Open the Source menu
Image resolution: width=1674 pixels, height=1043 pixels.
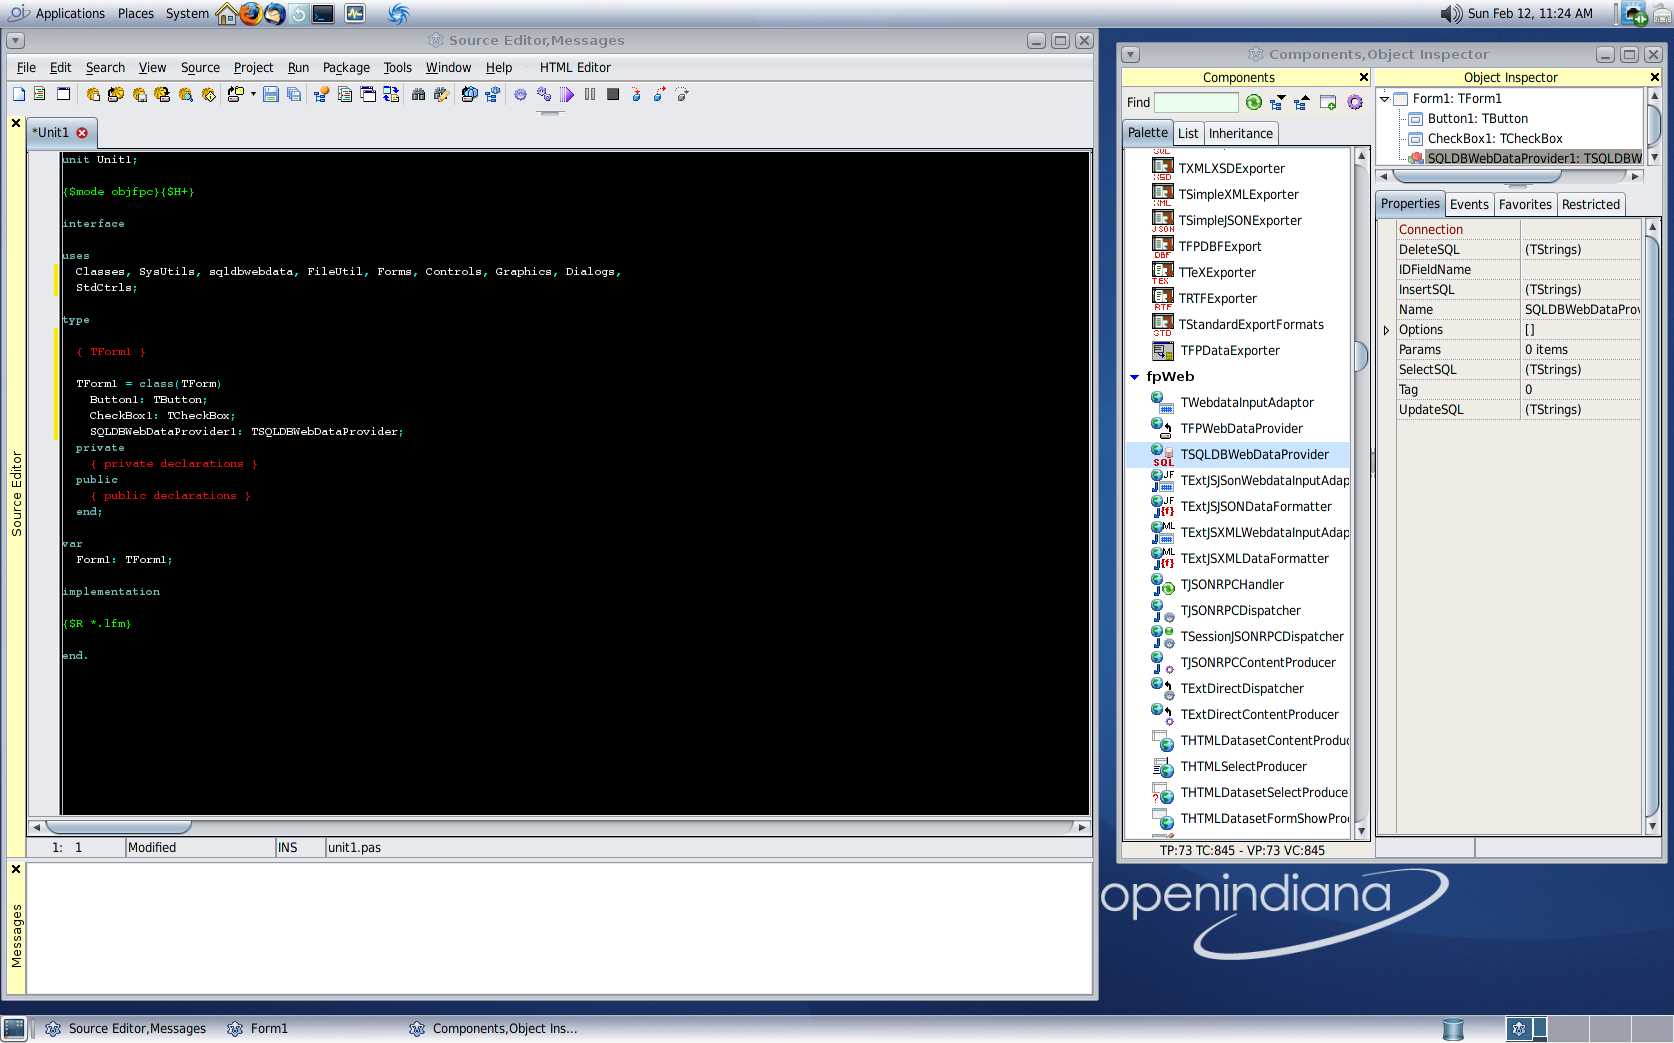click(200, 67)
